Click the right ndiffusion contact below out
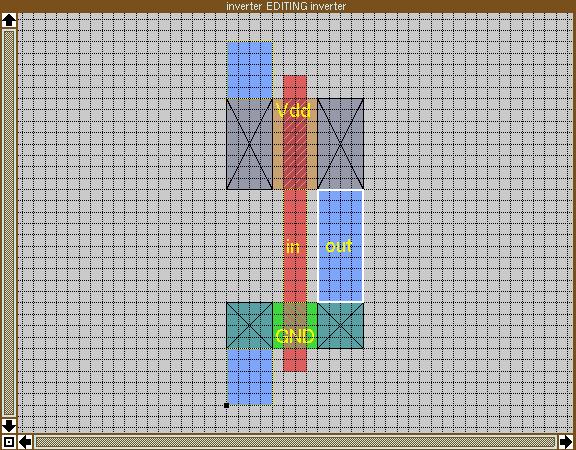This screenshot has width=576, height=450. click(x=341, y=325)
